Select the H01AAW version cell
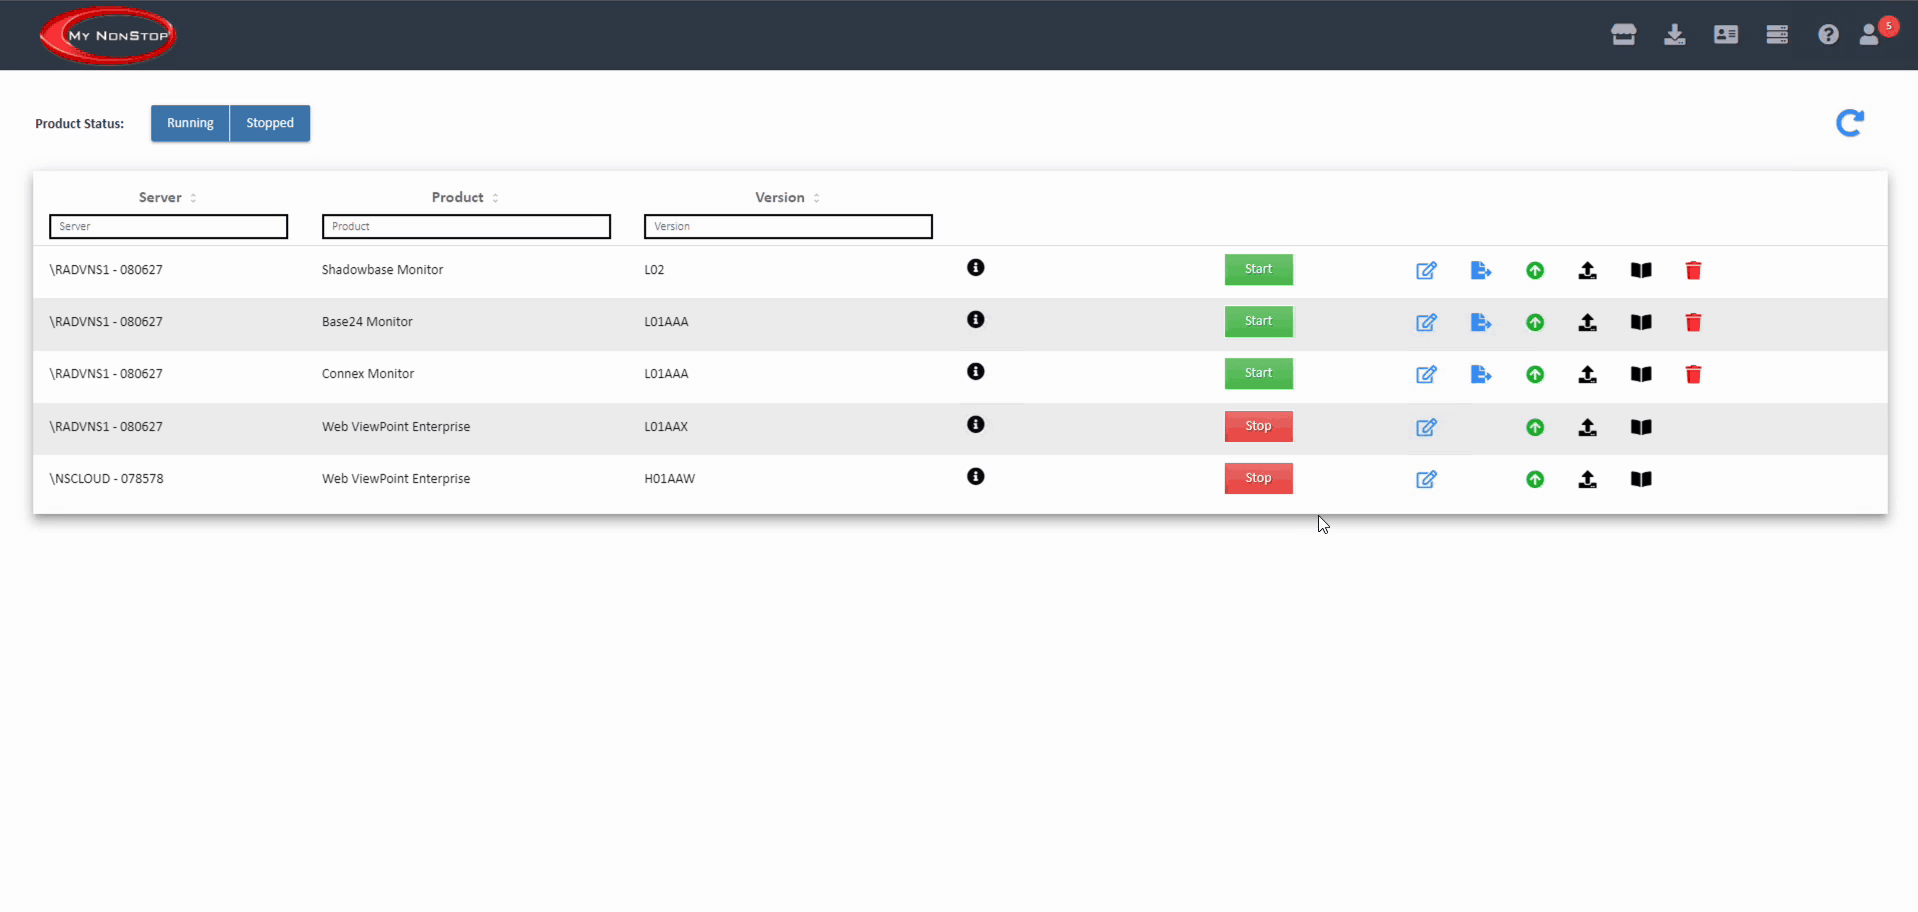The height and width of the screenshot is (912, 1918). pos(669,479)
